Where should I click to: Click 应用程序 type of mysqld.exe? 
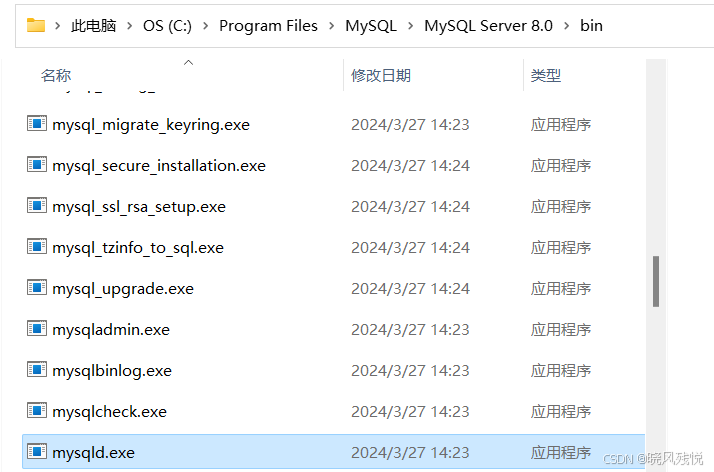[561, 452]
